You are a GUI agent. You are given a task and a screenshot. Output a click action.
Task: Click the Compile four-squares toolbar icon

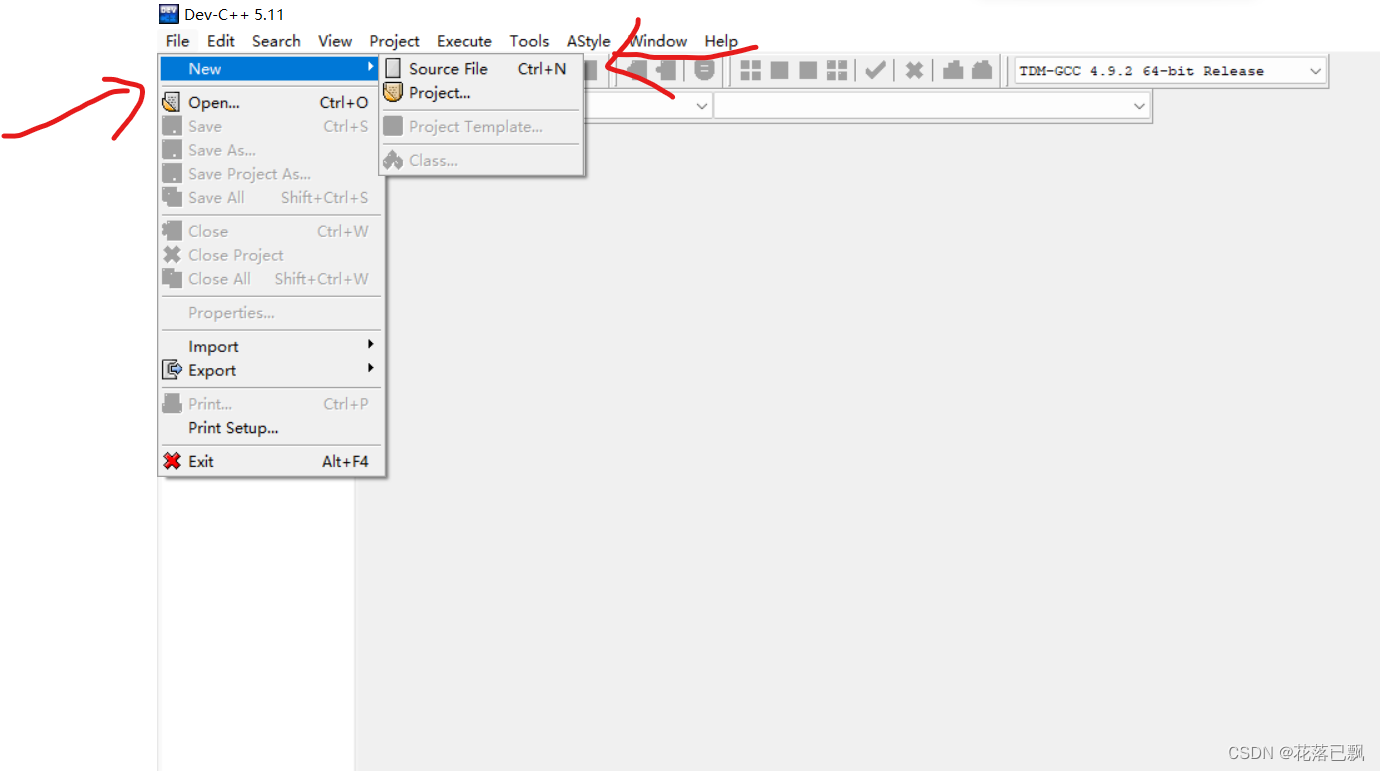pyautogui.click(x=750, y=70)
